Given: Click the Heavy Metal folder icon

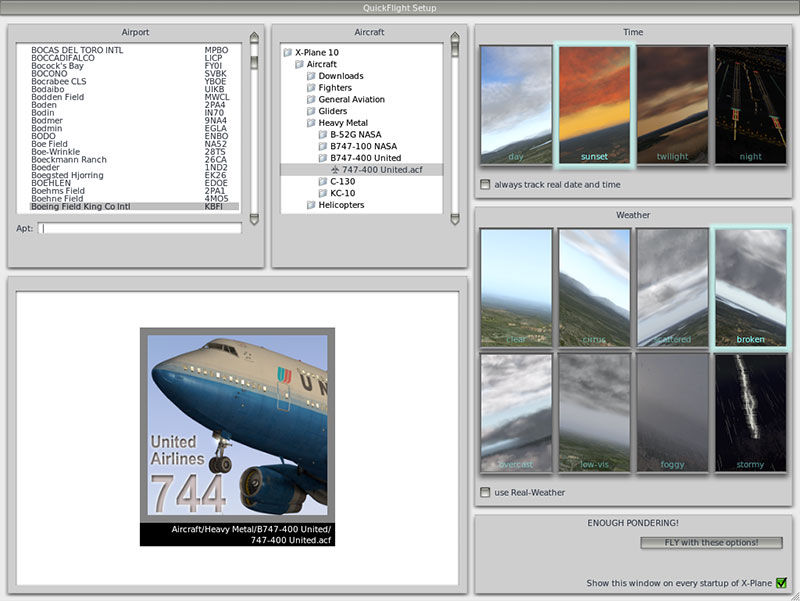Looking at the screenshot, I should click(x=311, y=123).
